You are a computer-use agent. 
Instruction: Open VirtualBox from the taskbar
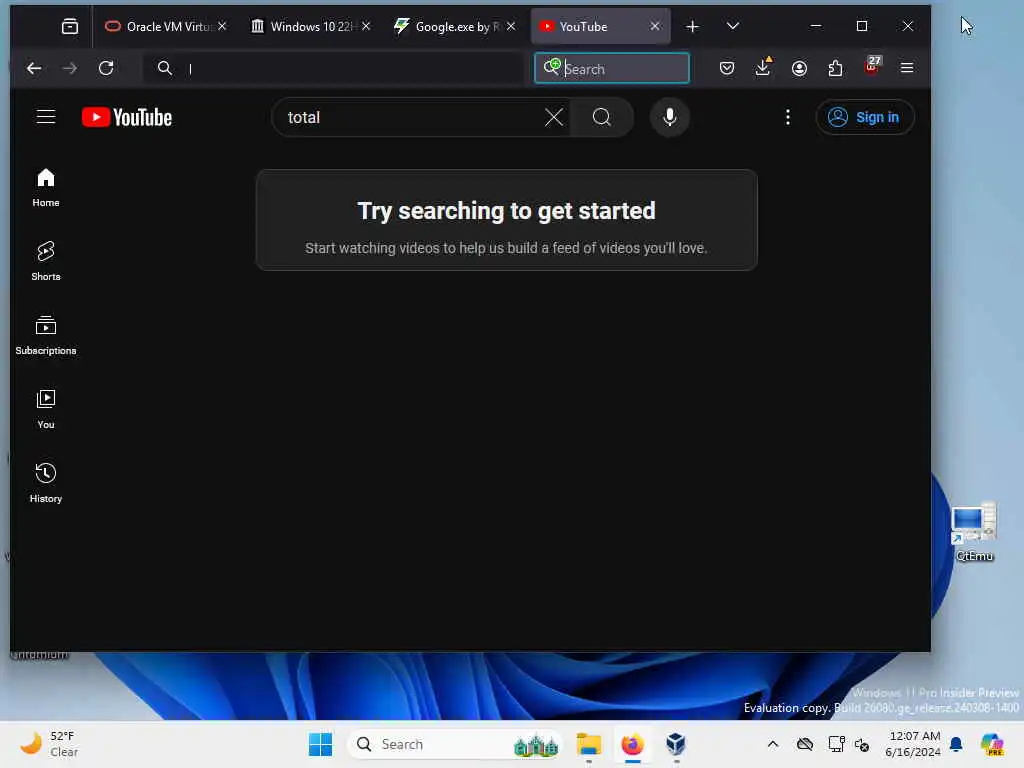click(x=676, y=744)
